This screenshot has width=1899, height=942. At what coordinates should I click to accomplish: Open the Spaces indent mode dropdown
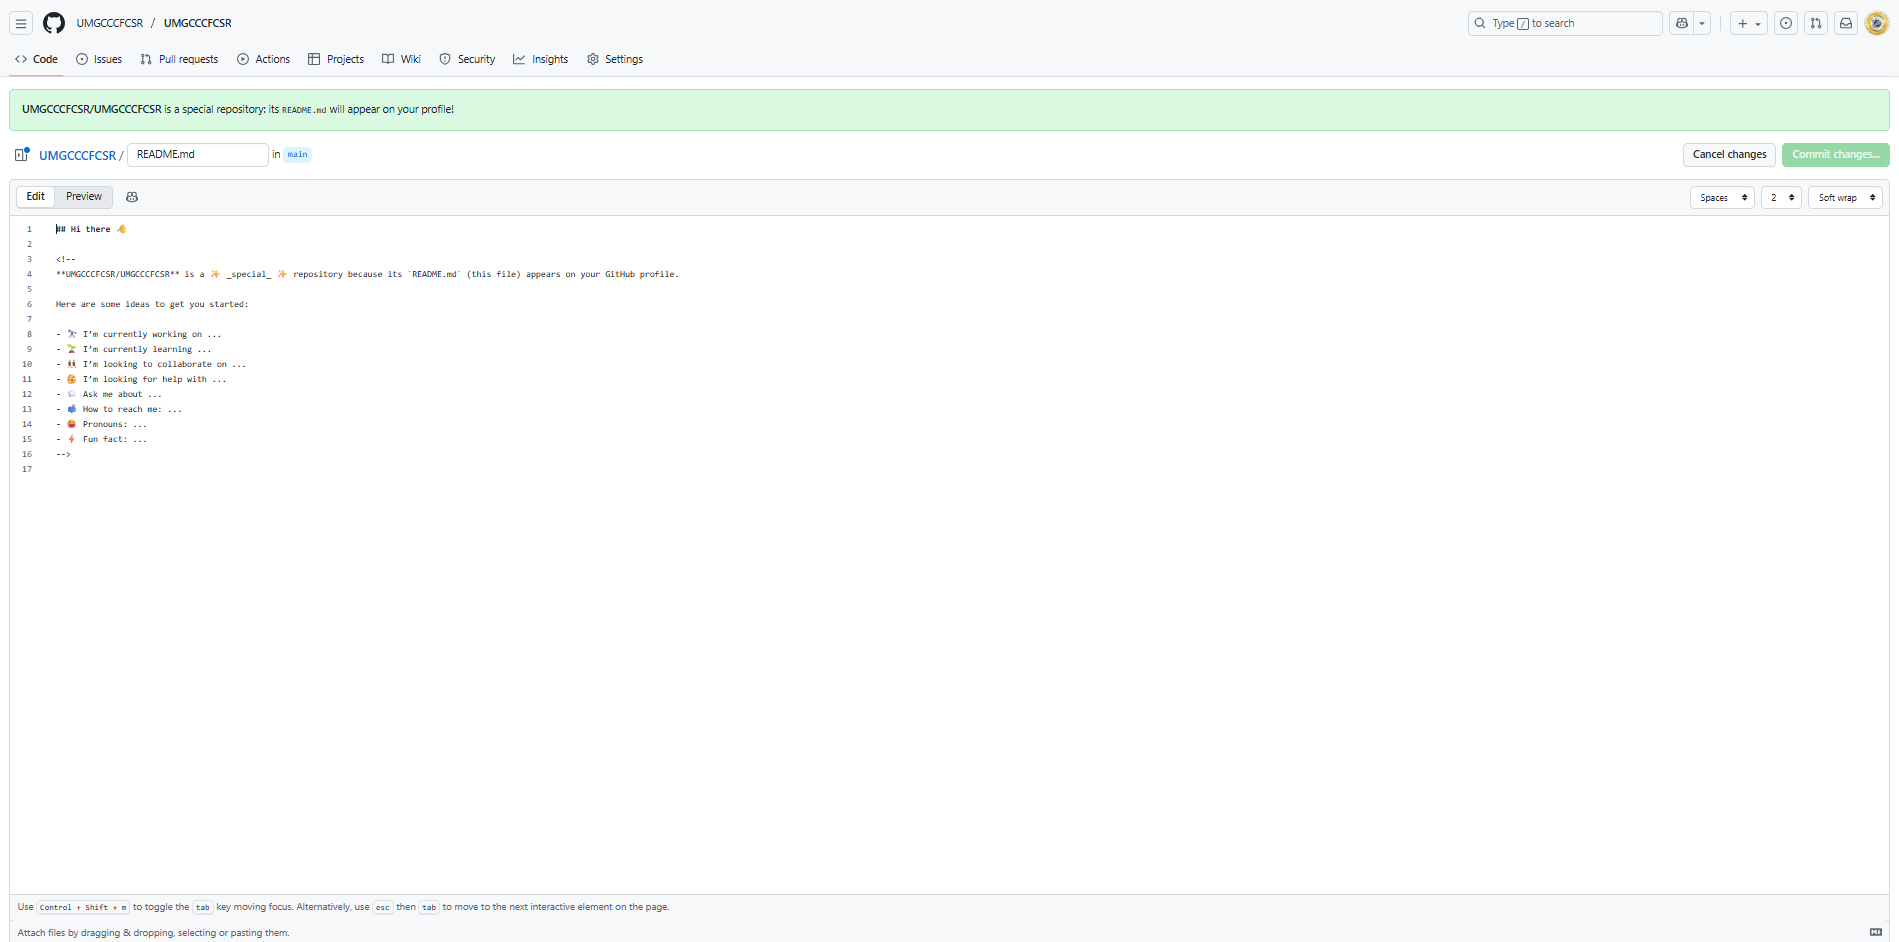pos(1722,198)
